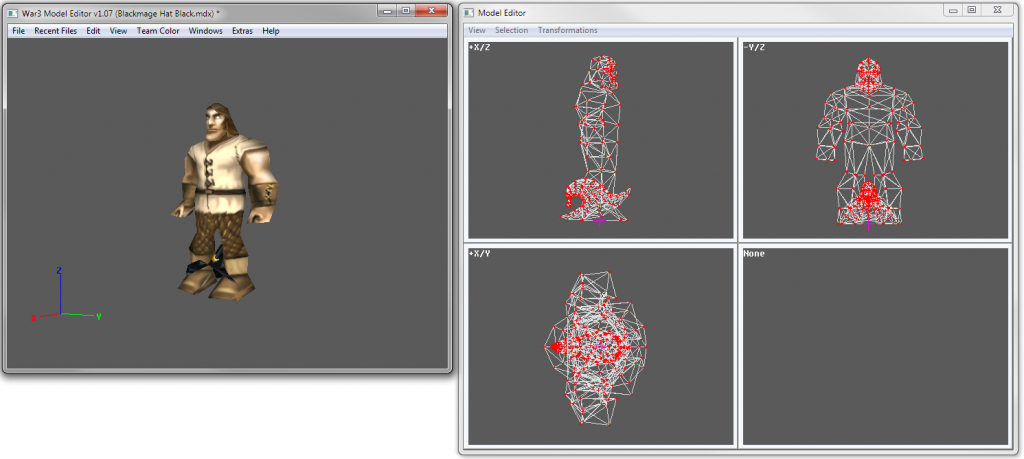This screenshot has width=1024, height=459.
Task: Open the Extras menu
Action: [242, 31]
